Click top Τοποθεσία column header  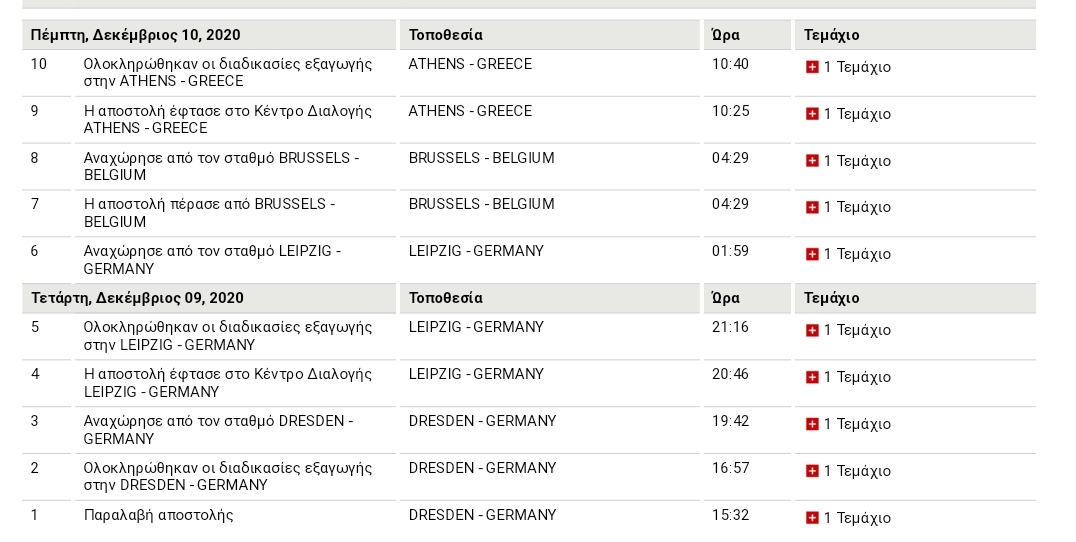pos(445,35)
